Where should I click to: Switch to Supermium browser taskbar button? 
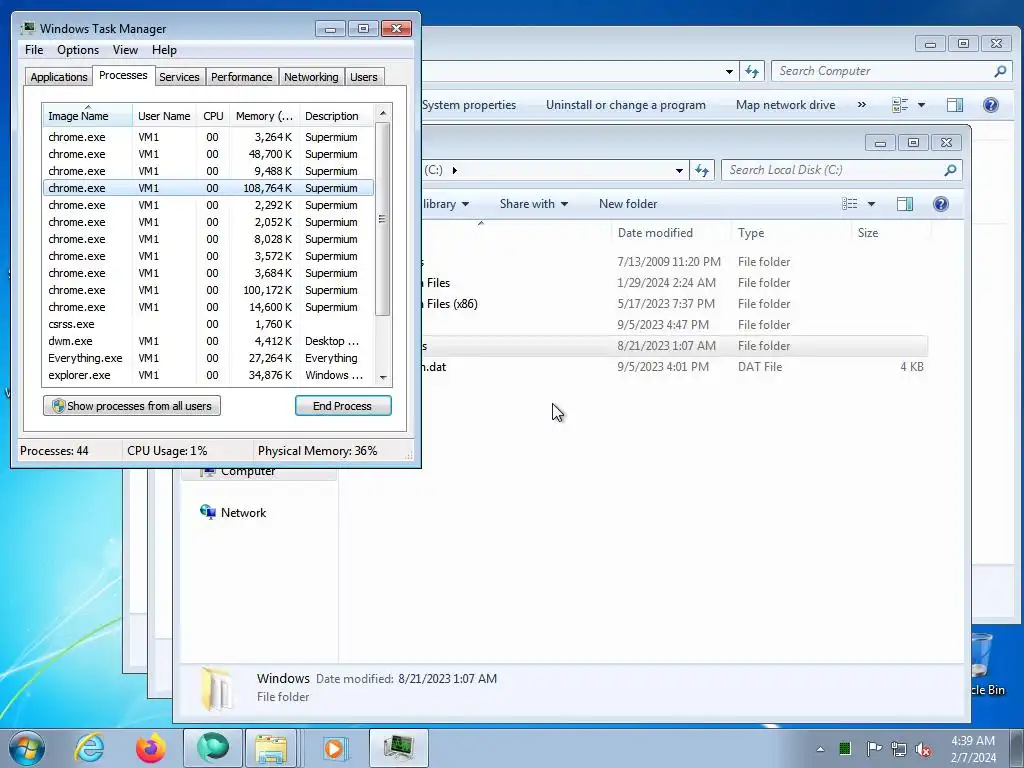coord(213,748)
